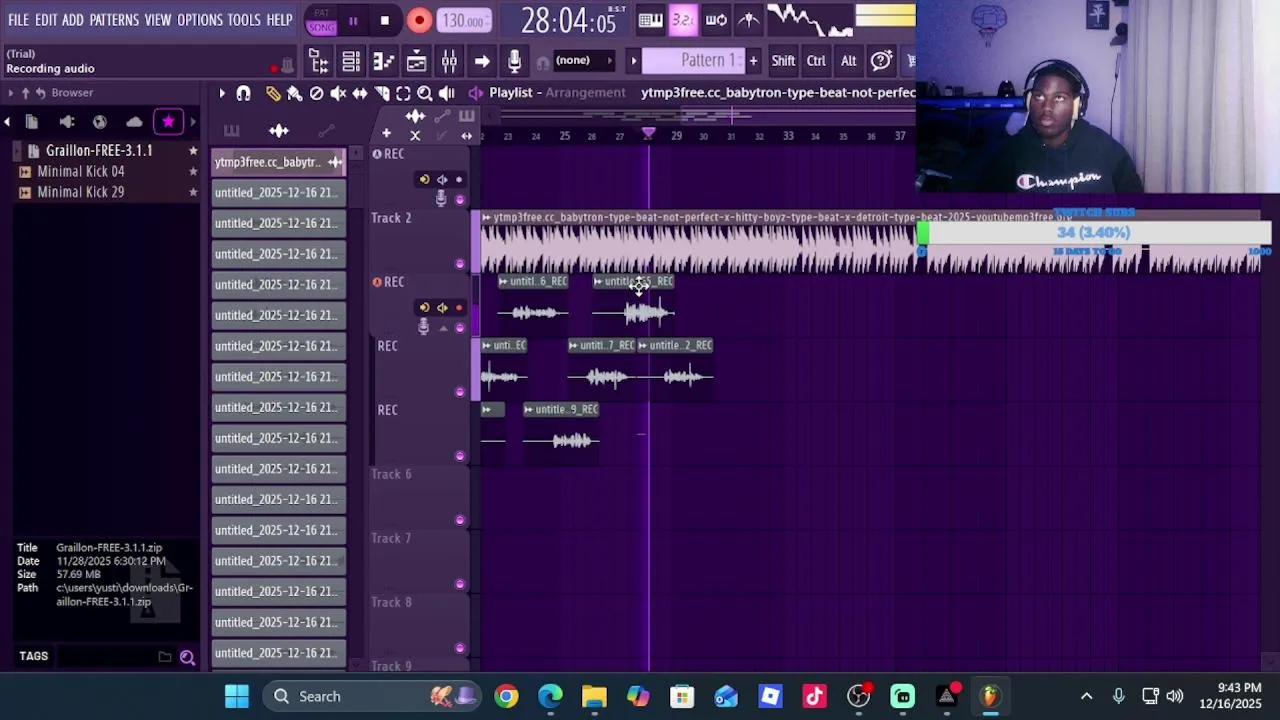This screenshot has width=1280, height=720.
Task: Open the Mixer icon
Action: 449,62
